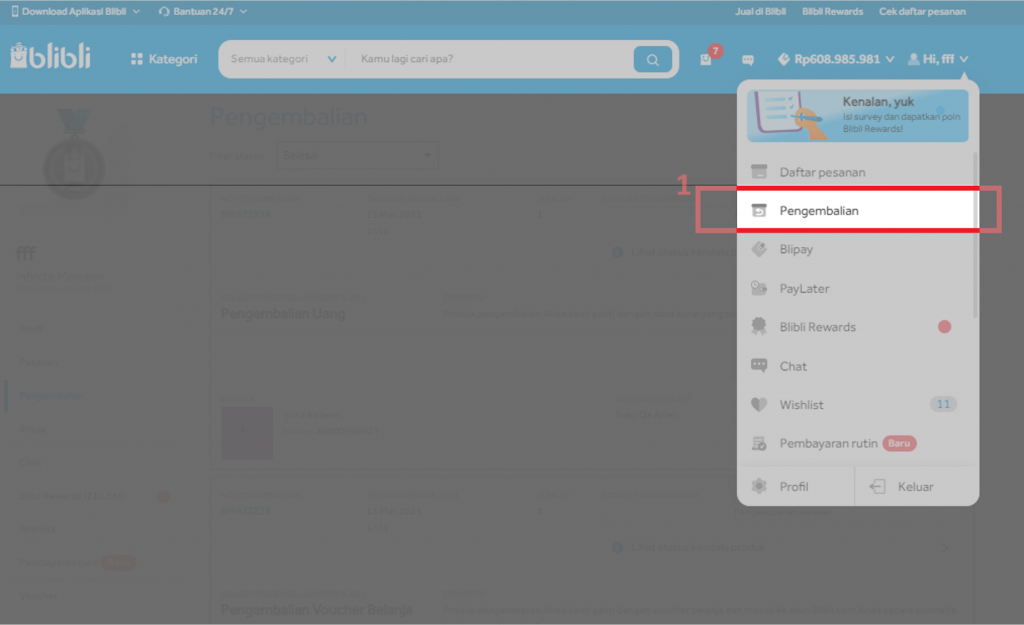The image size is (1024, 625).
Task: Focus the Kamu lagi cari apa search field
Action: (x=492, y=59)
